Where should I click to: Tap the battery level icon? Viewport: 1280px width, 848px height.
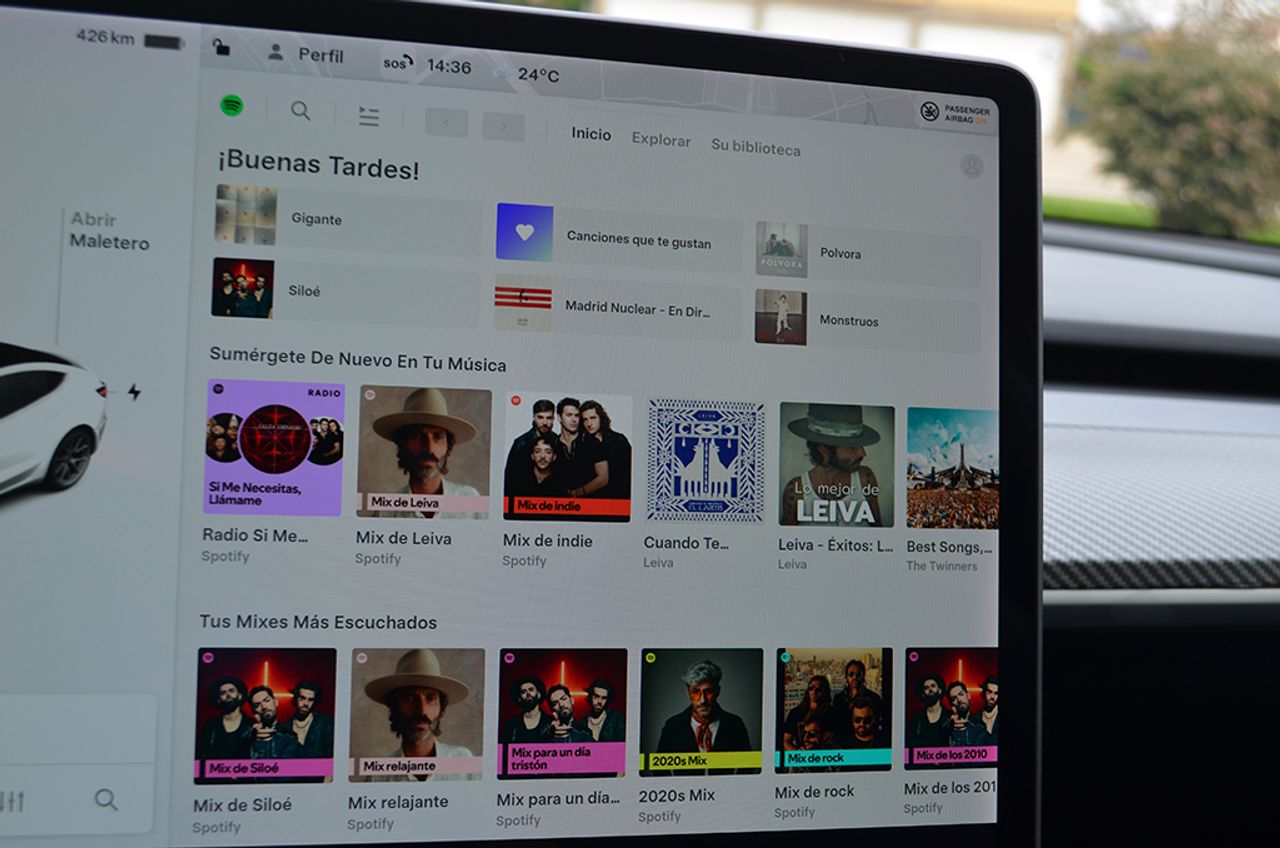tap(165, 41)
